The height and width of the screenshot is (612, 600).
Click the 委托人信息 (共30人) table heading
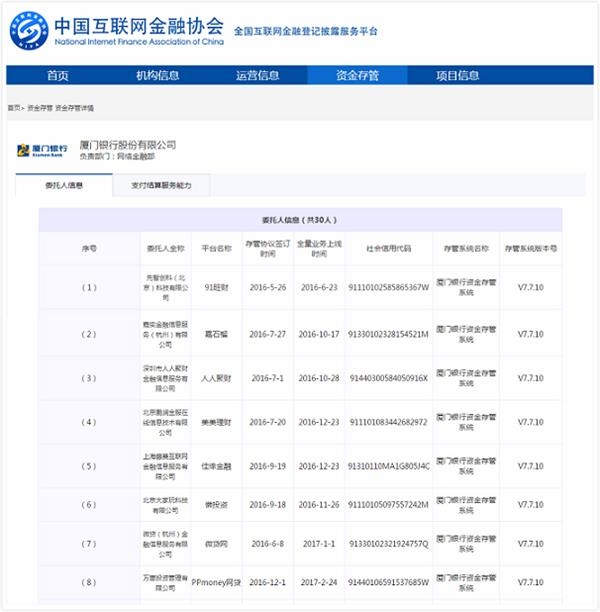pos(299,220)
